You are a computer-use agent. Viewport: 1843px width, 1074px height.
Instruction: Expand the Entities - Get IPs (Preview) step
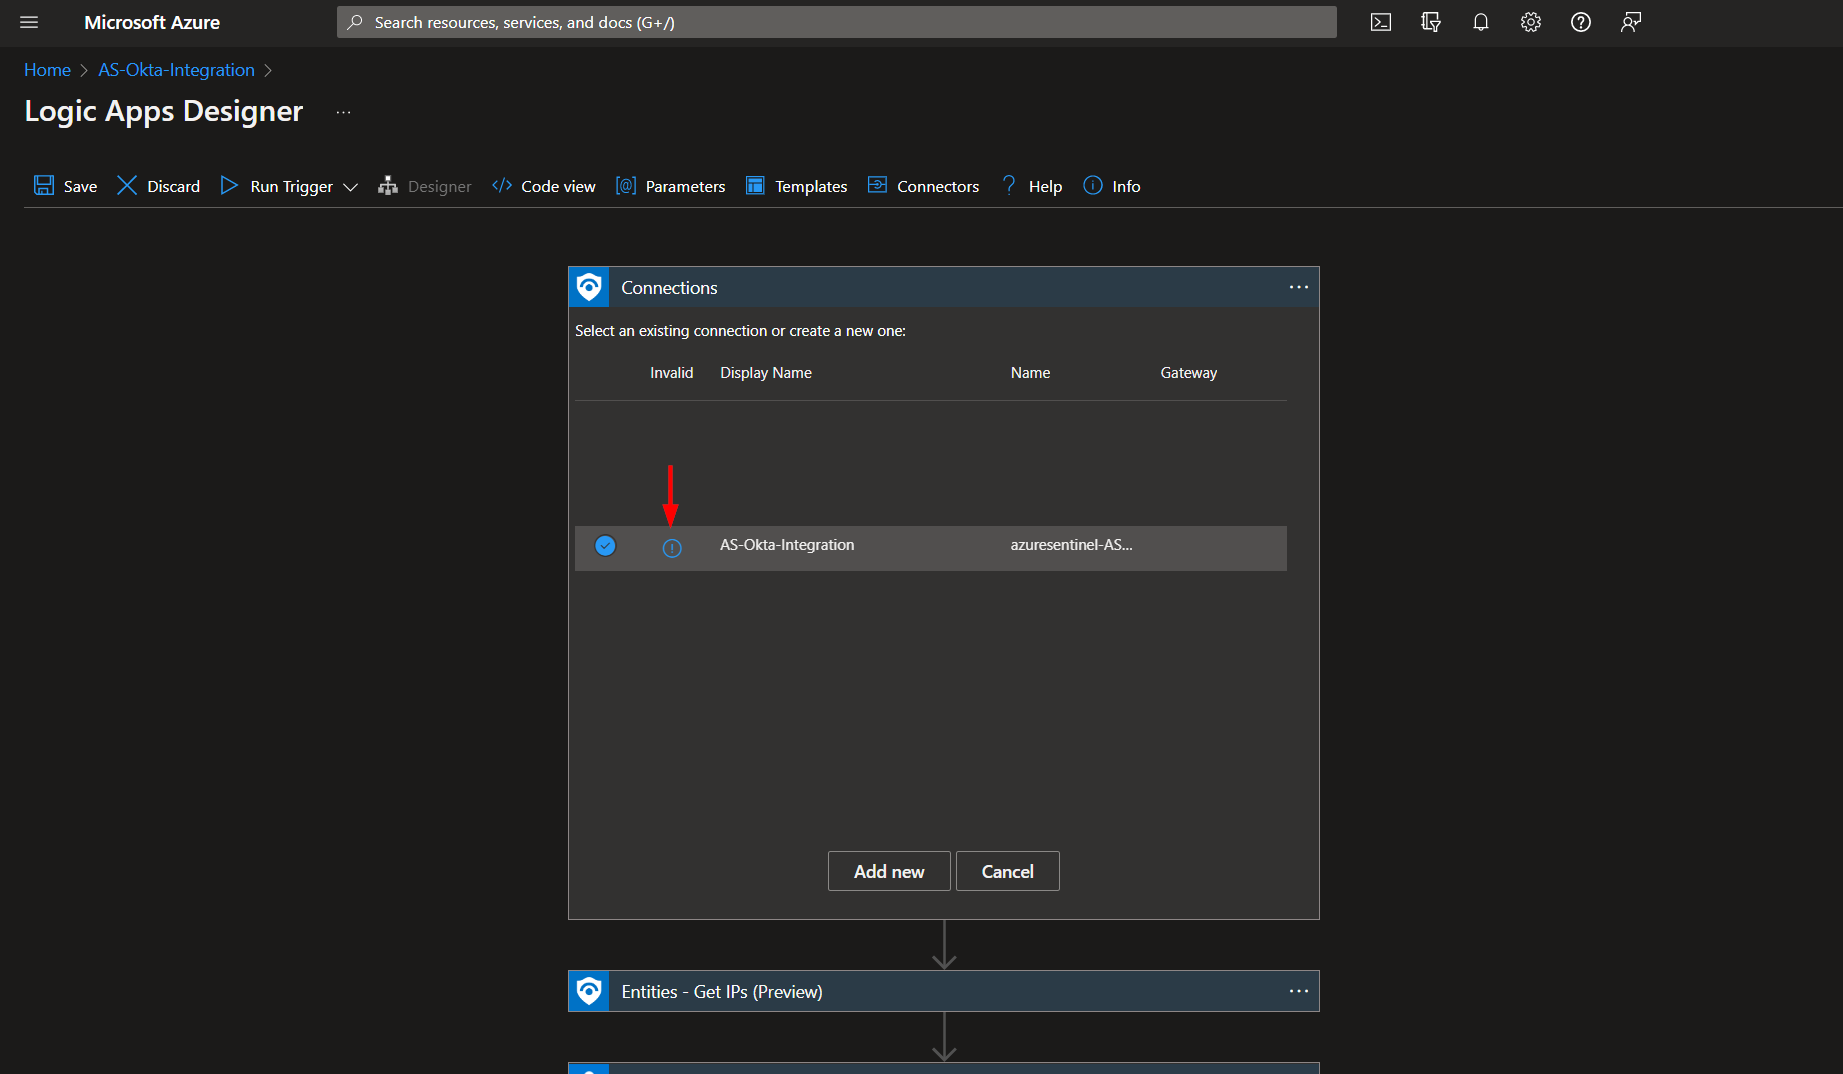[x=943, y=991]
